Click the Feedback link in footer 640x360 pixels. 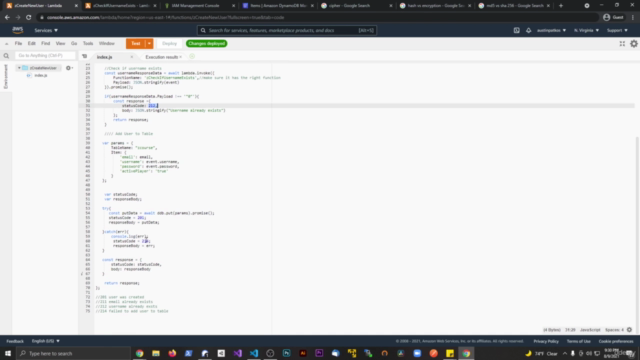pyautogui.click(x=15, y=341)
